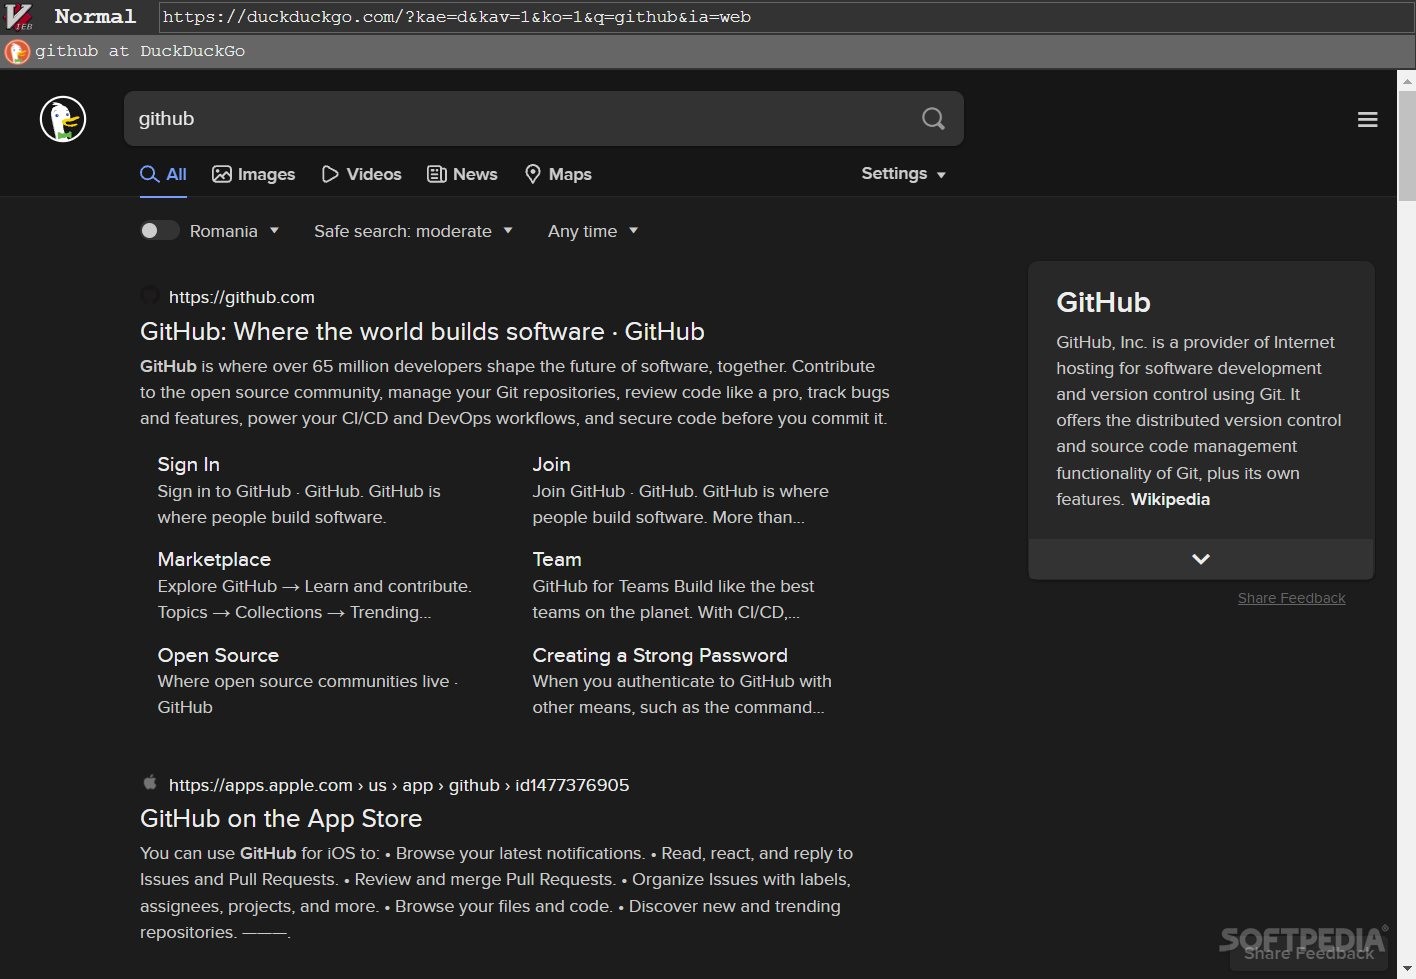Screen dimensions: 1416x979
Task: Click the Sign In sitelink description text
Action: pos(299,504)
